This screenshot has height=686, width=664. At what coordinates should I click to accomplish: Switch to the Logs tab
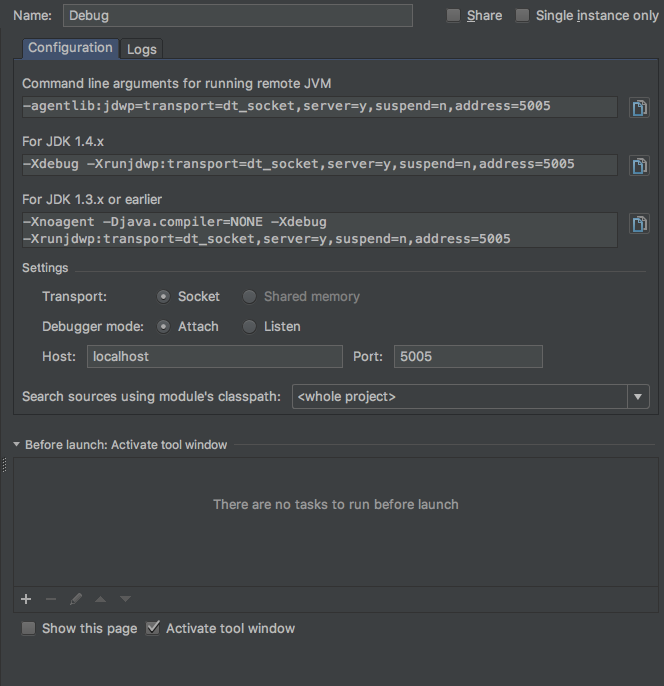pyautogui.click(x=141, y=49)
